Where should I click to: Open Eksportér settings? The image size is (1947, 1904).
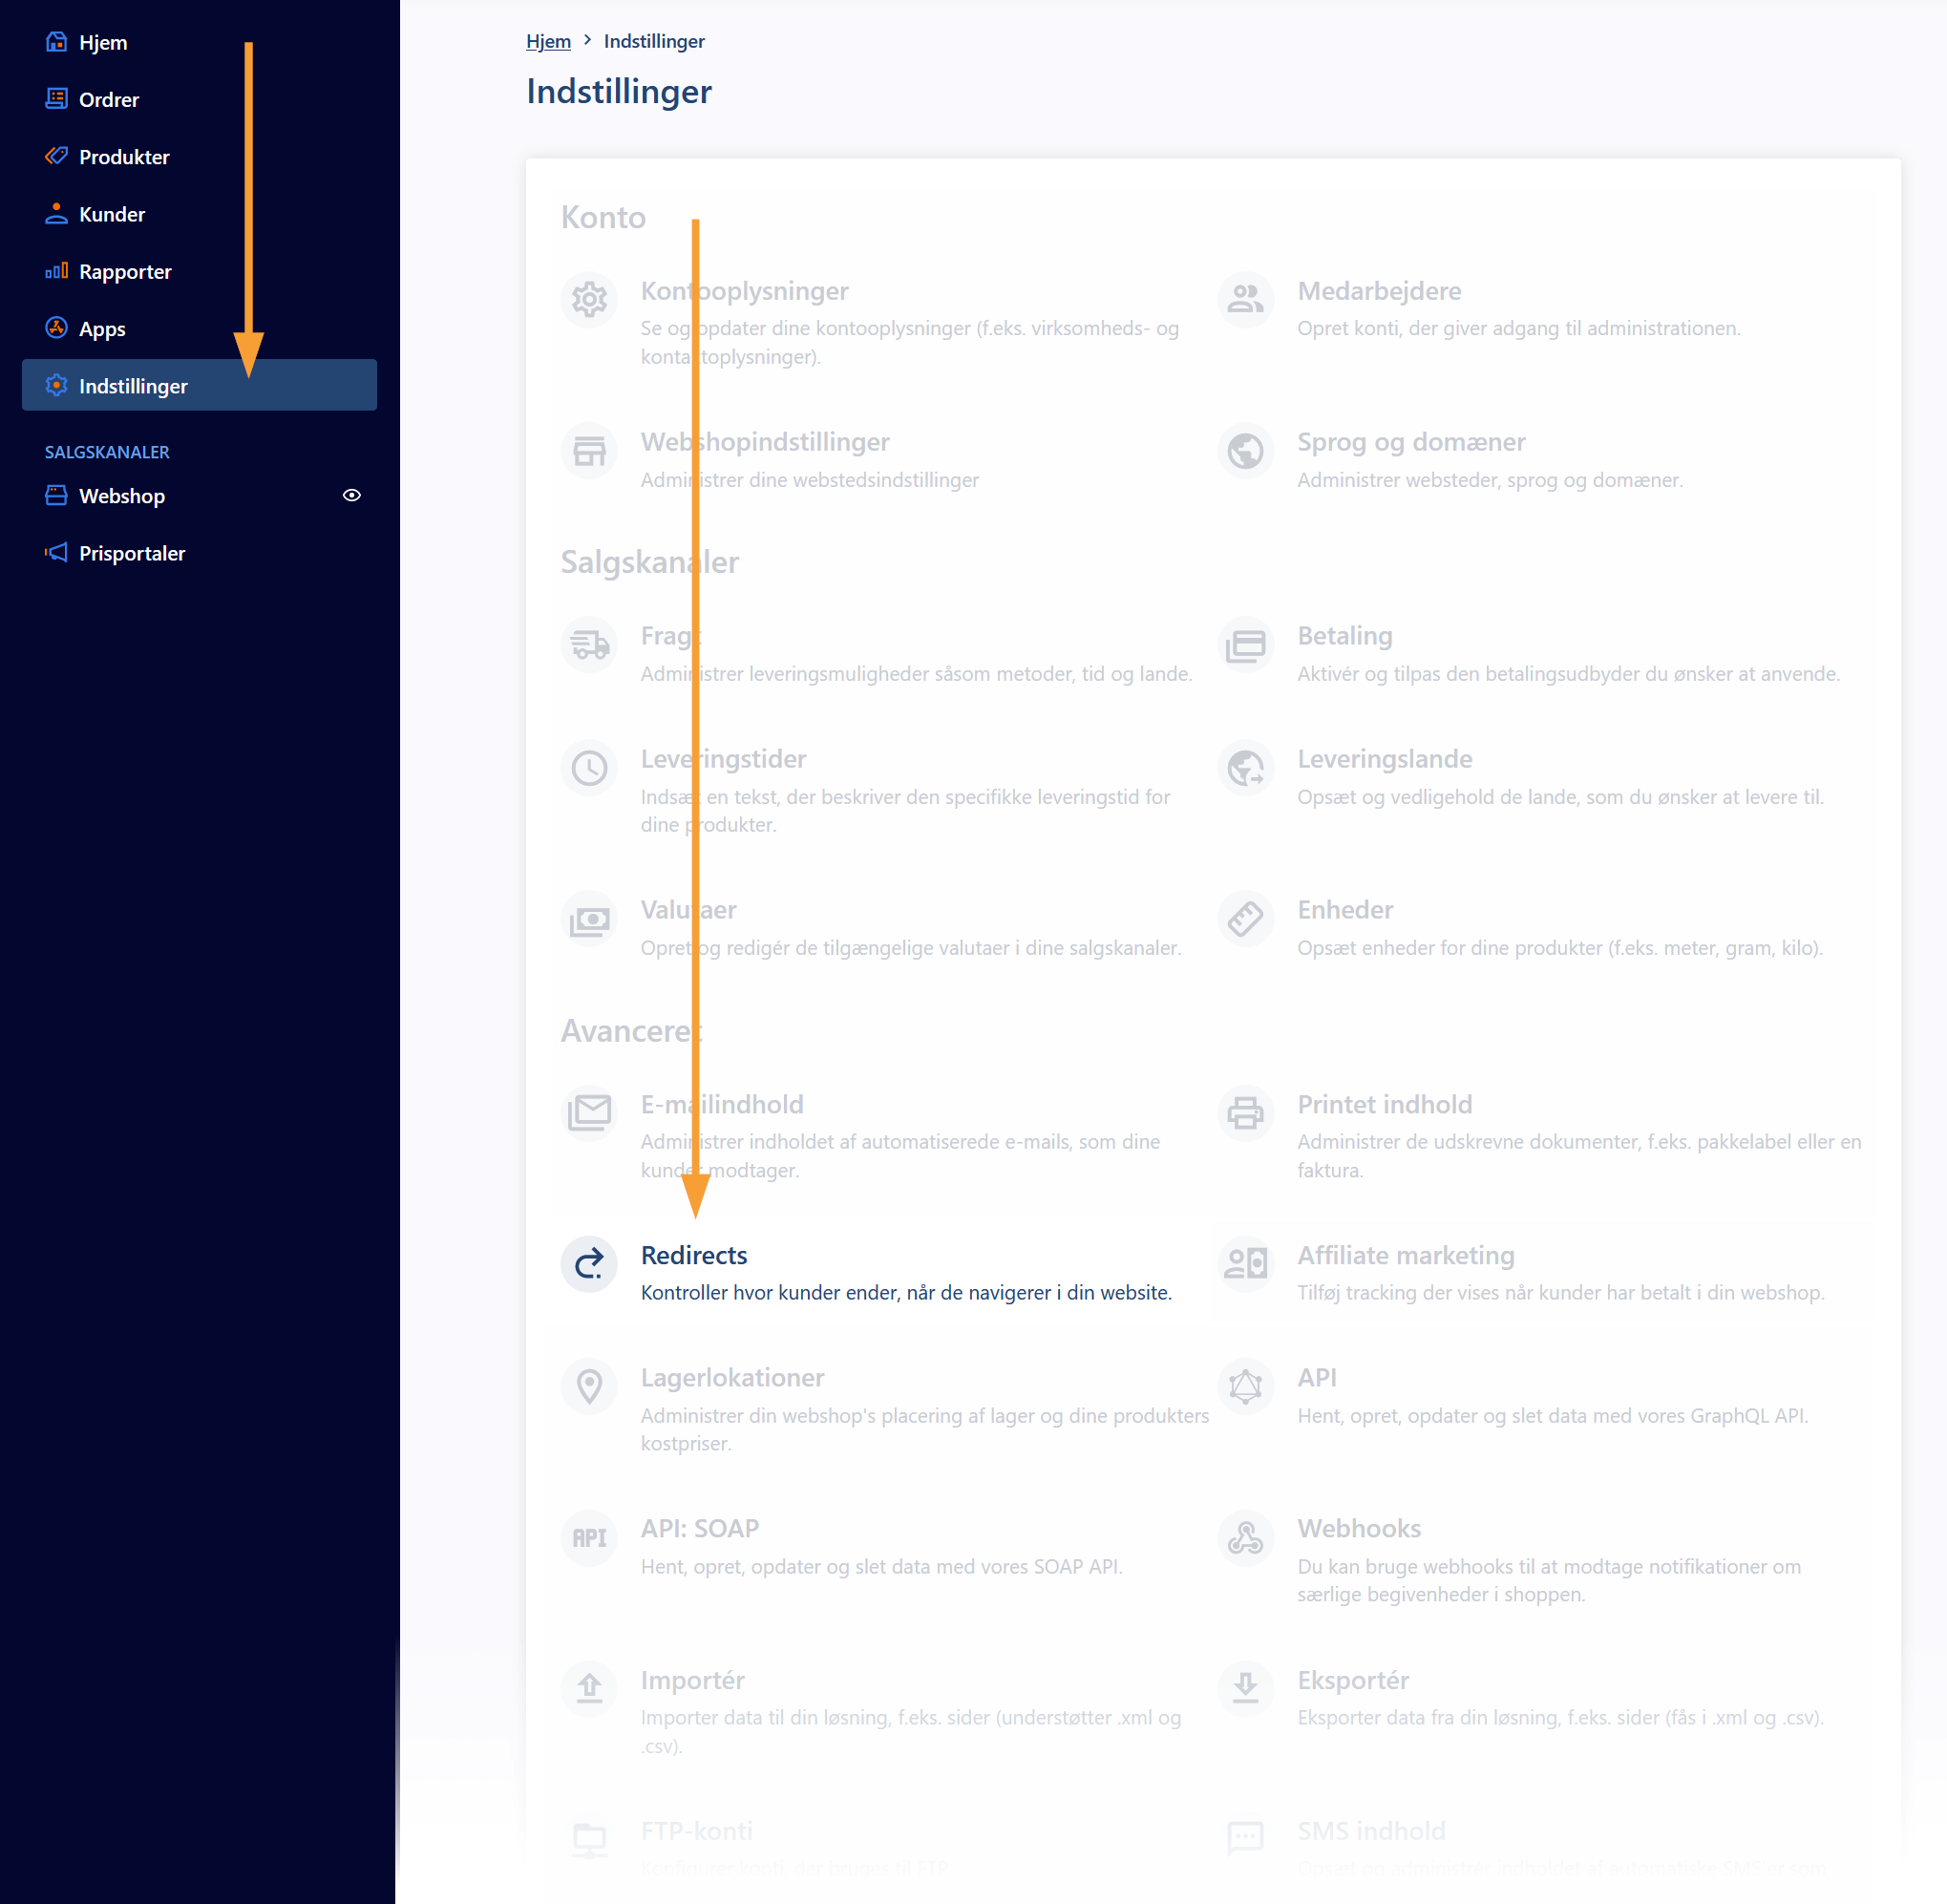1352,1680
